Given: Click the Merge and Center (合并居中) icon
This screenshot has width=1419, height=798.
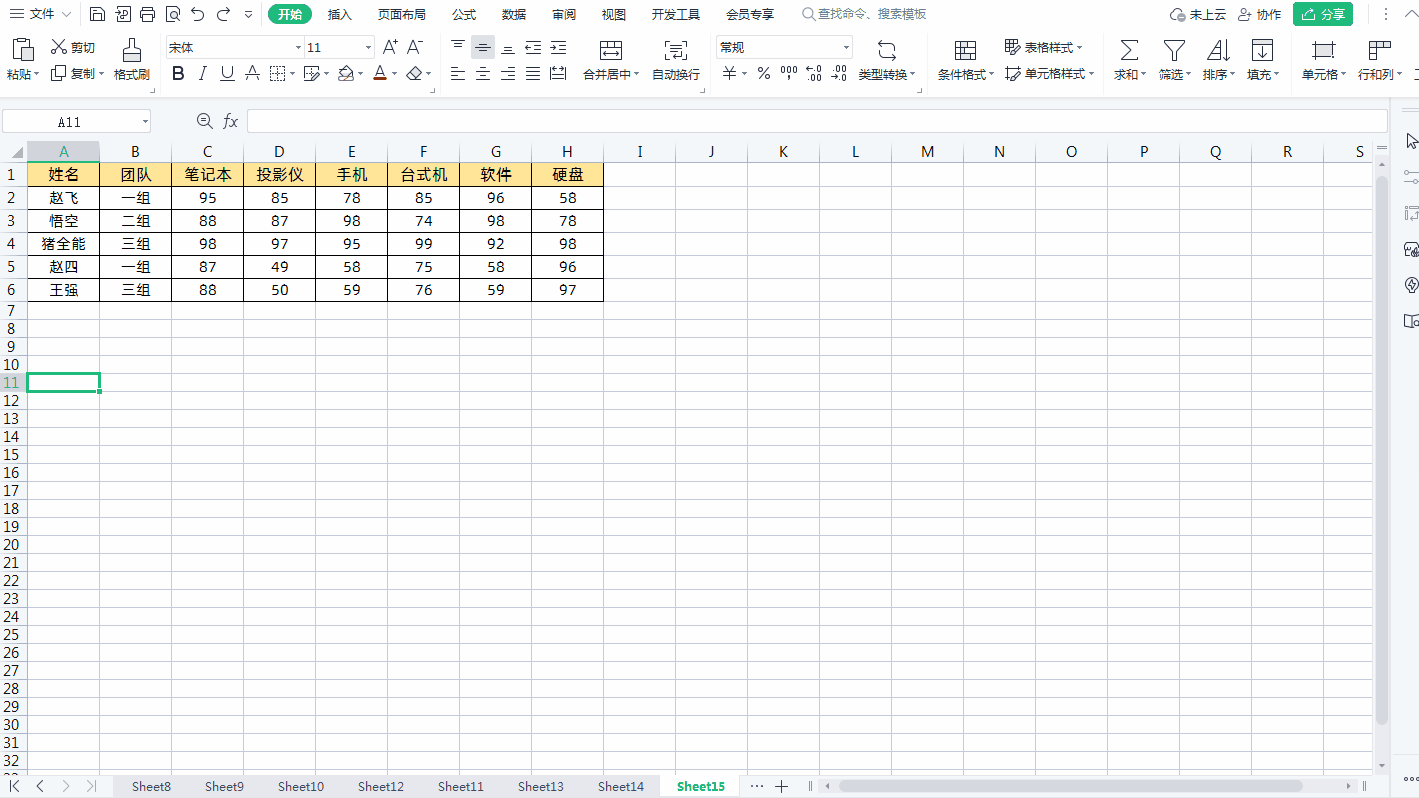Looking at the screenshot, I should pos(611,50).
